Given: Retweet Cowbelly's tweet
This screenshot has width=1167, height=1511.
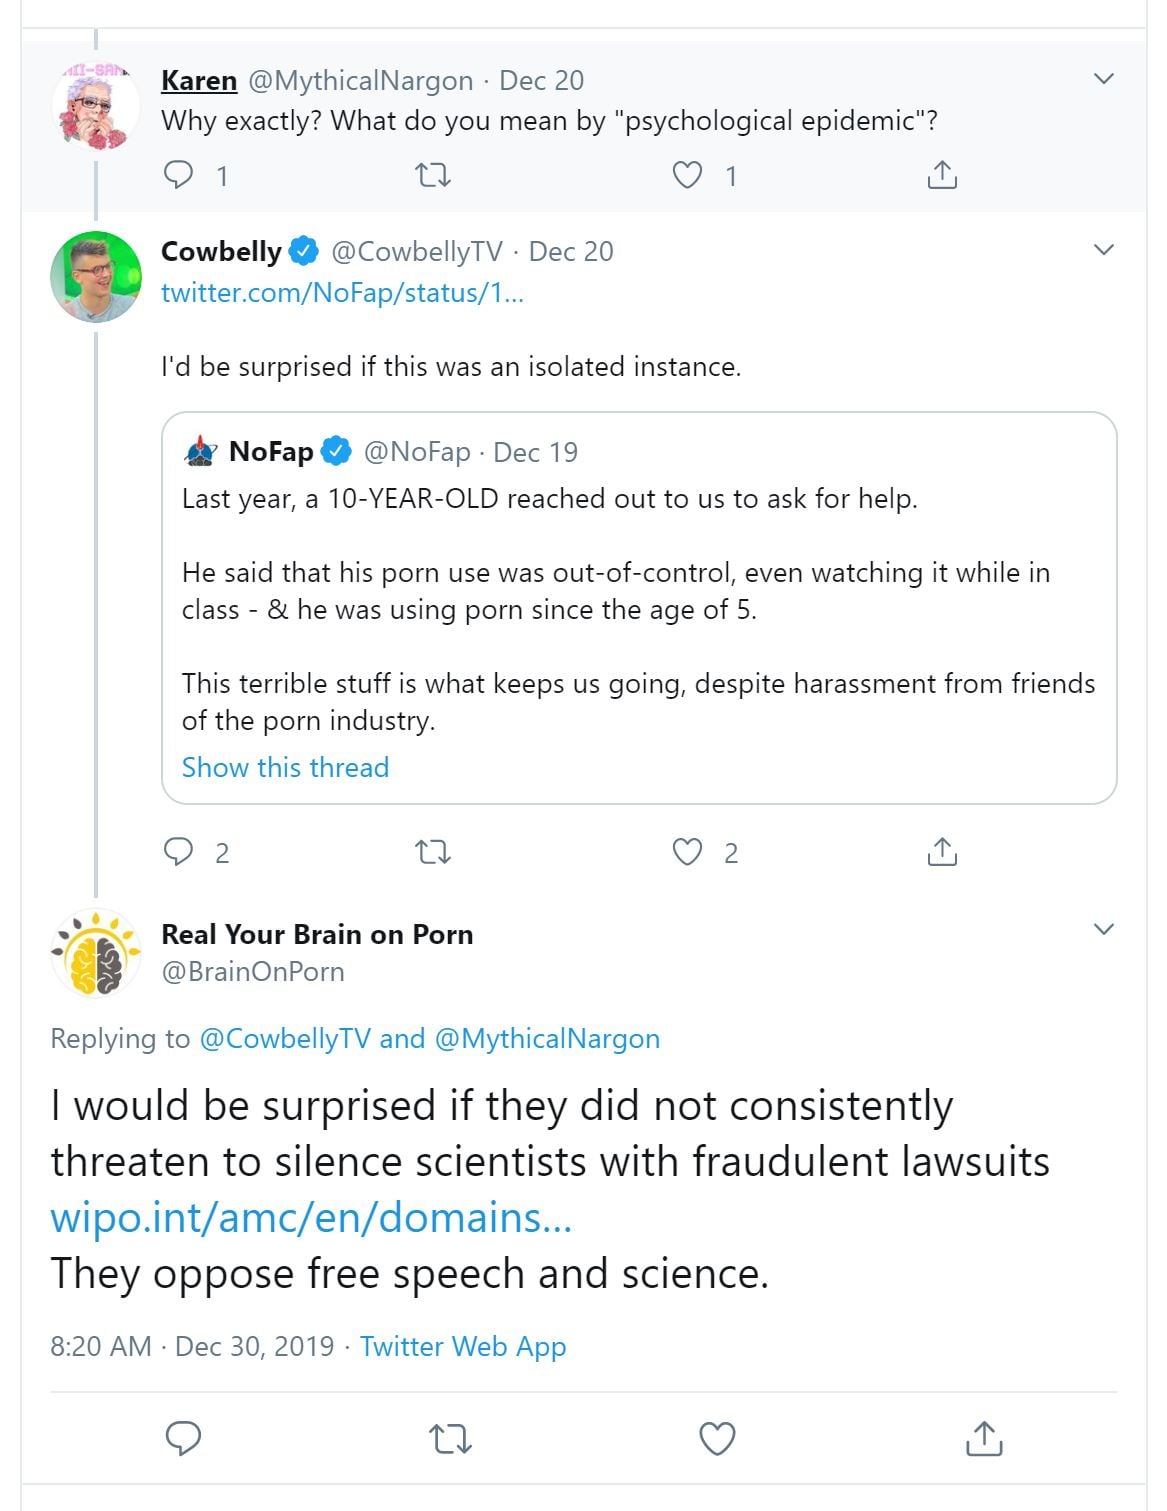Looking at the screenshot, I should pyautogui.click(x=432, y=853).
